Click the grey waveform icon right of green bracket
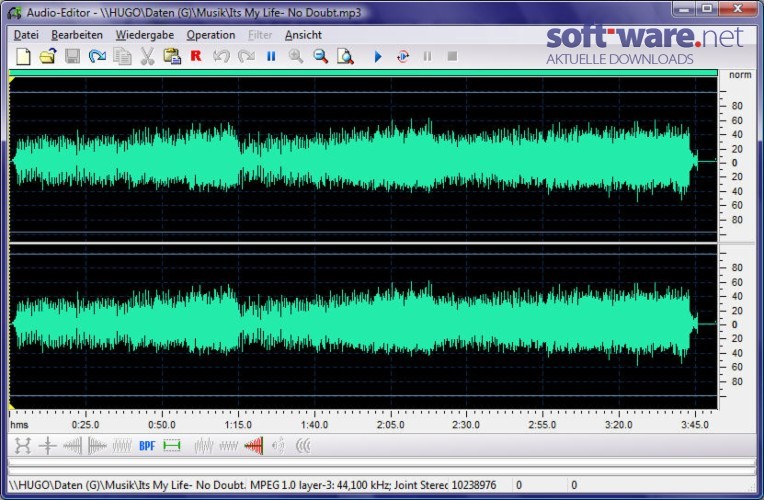 [204, 445]
